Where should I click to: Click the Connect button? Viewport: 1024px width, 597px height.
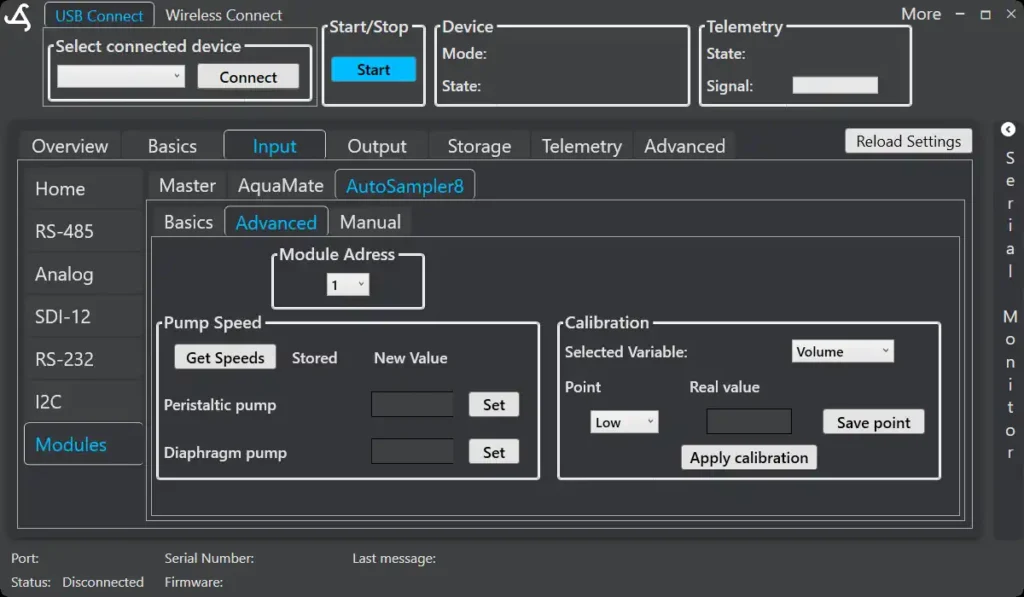pos(248,77)
